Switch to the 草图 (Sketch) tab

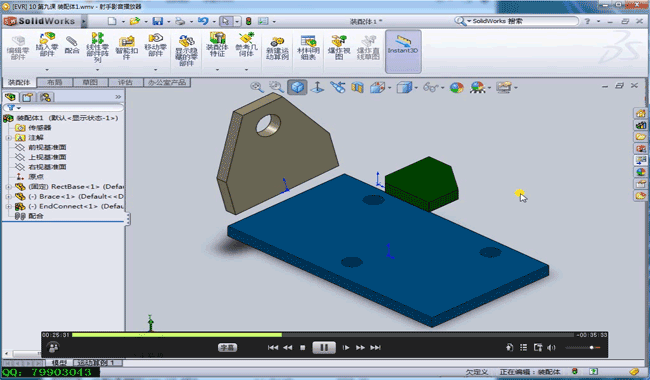pyautogui.click(x=90, y=82)
